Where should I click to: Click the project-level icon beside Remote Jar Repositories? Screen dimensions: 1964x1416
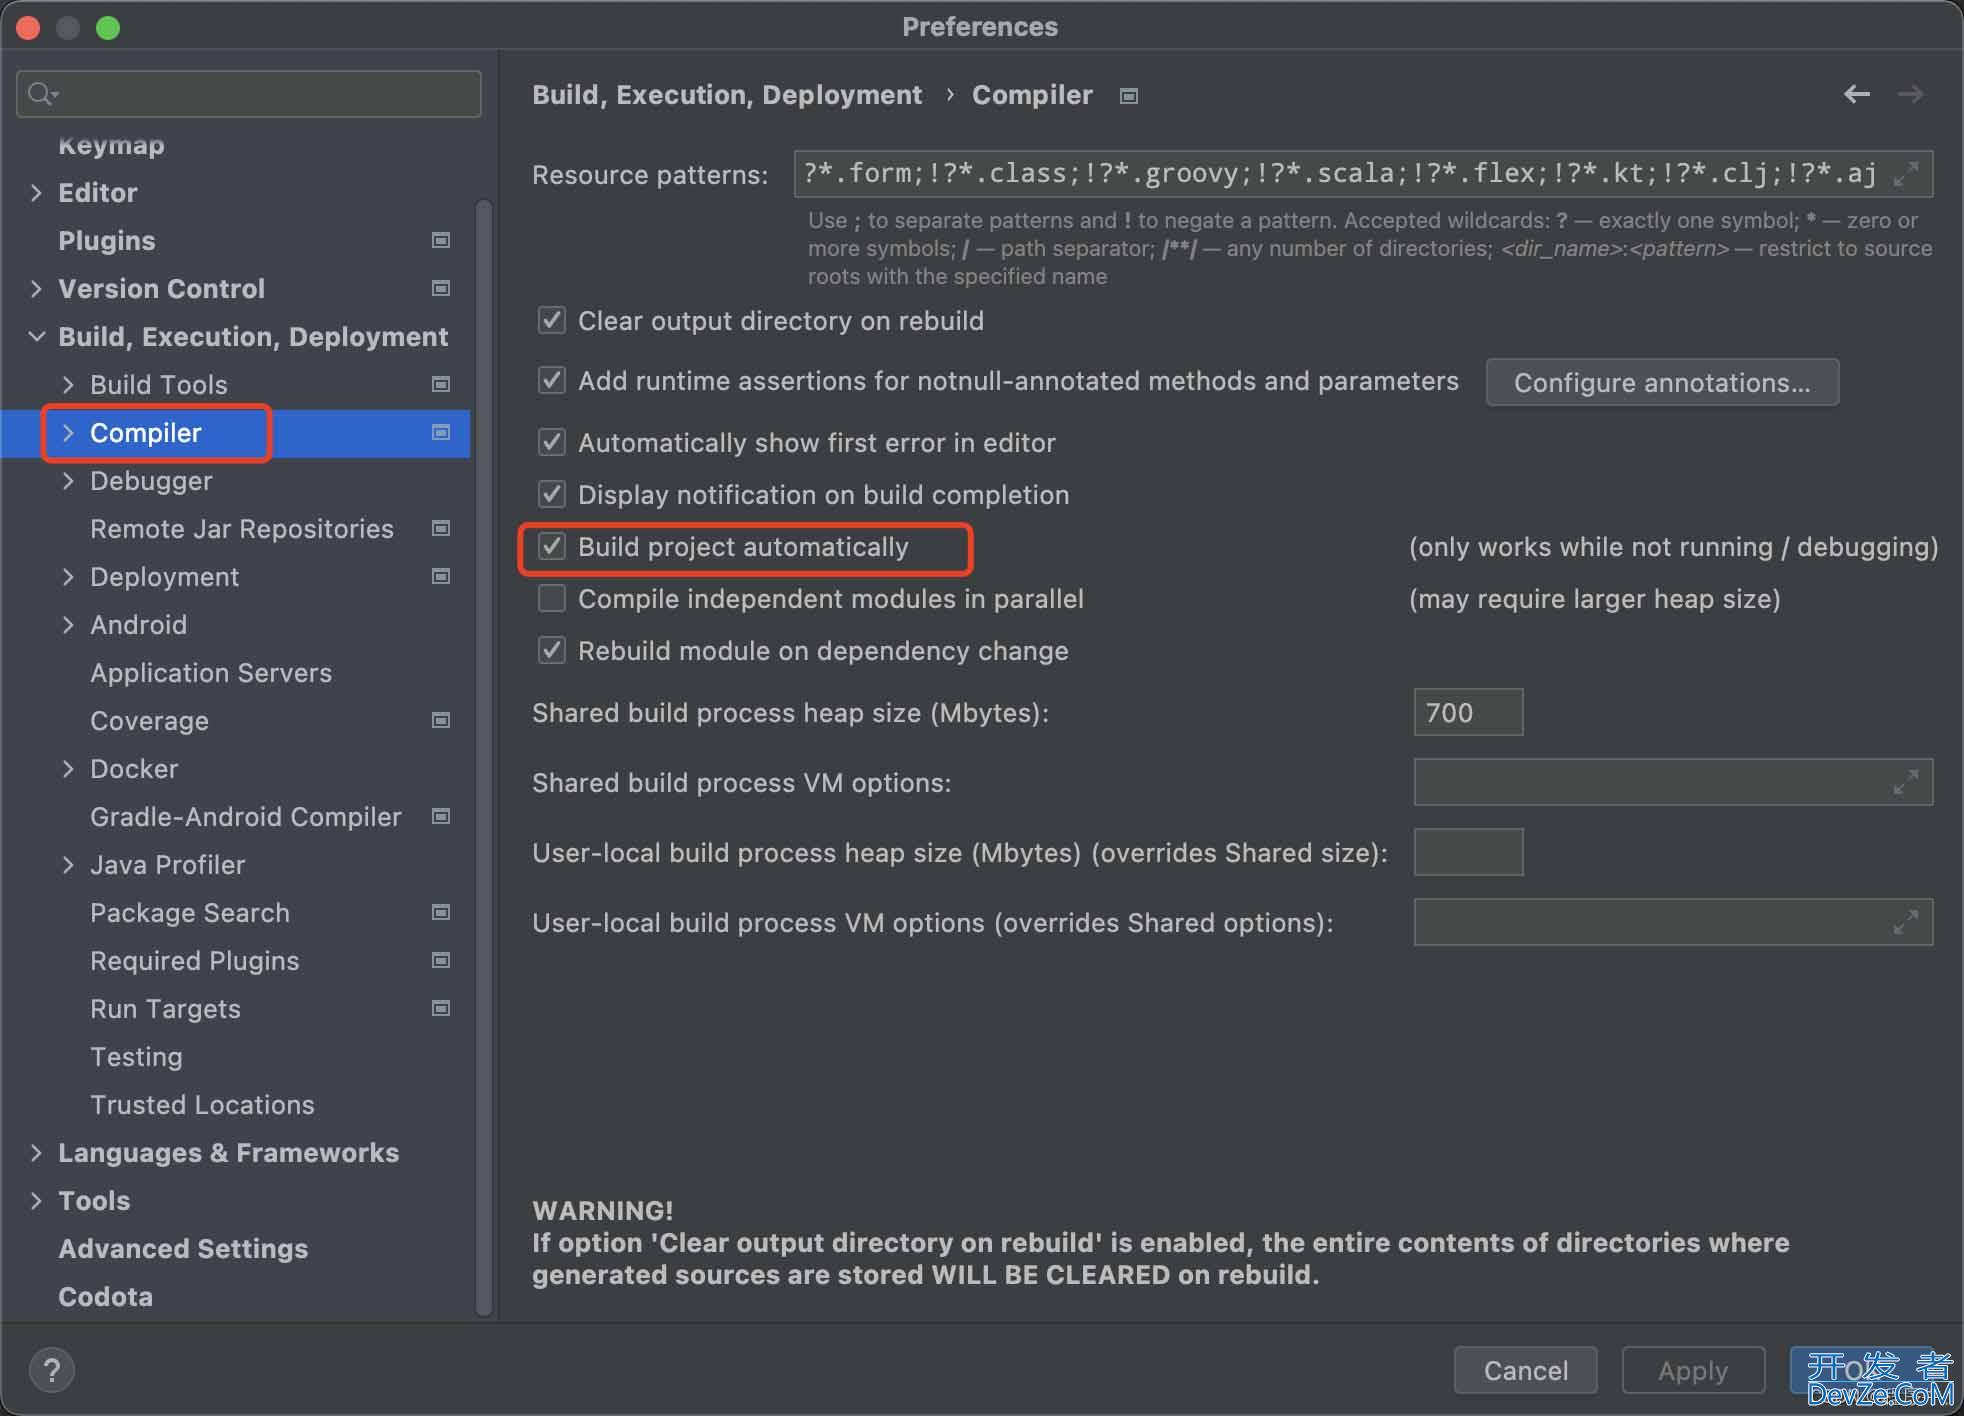pyautogui.click(x=440, y=528)
